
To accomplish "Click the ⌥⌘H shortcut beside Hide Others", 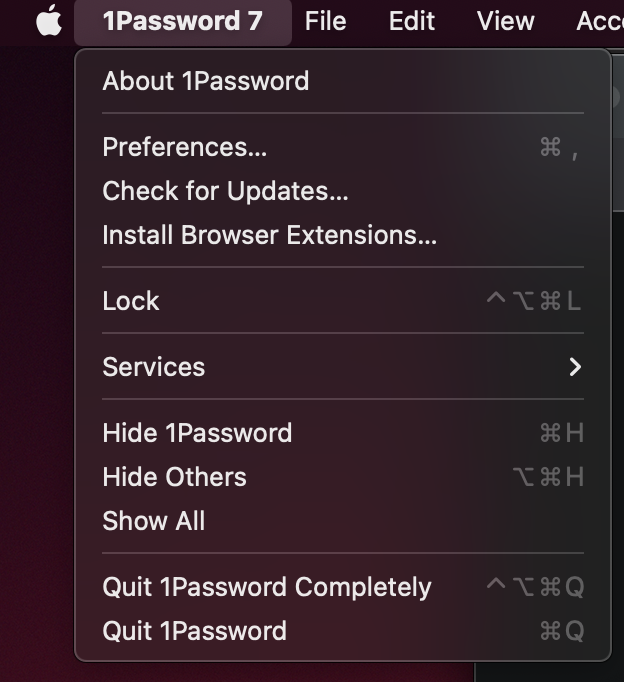I will [549, 477].
